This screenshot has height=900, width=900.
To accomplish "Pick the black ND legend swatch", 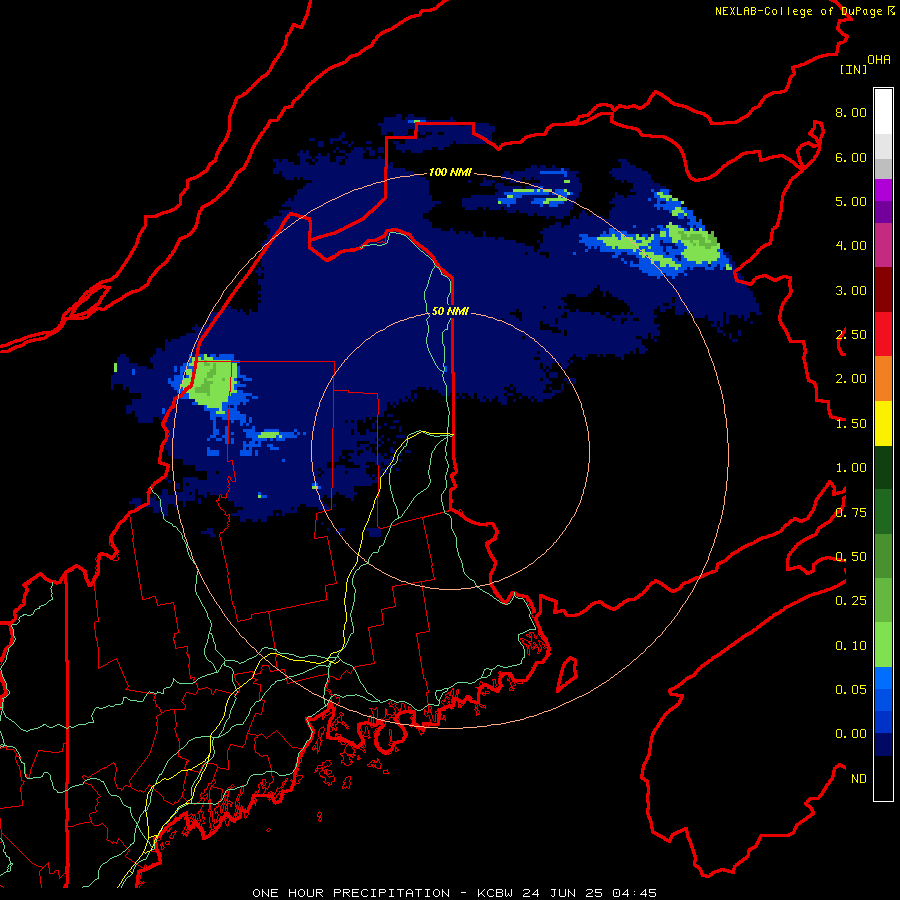I will 883,778.
